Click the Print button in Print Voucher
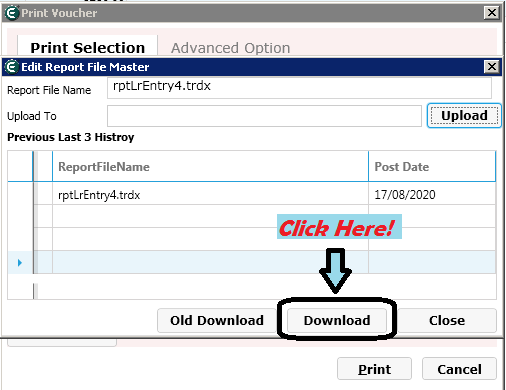This screenshot has width=506, height=390. coord(374,369)
